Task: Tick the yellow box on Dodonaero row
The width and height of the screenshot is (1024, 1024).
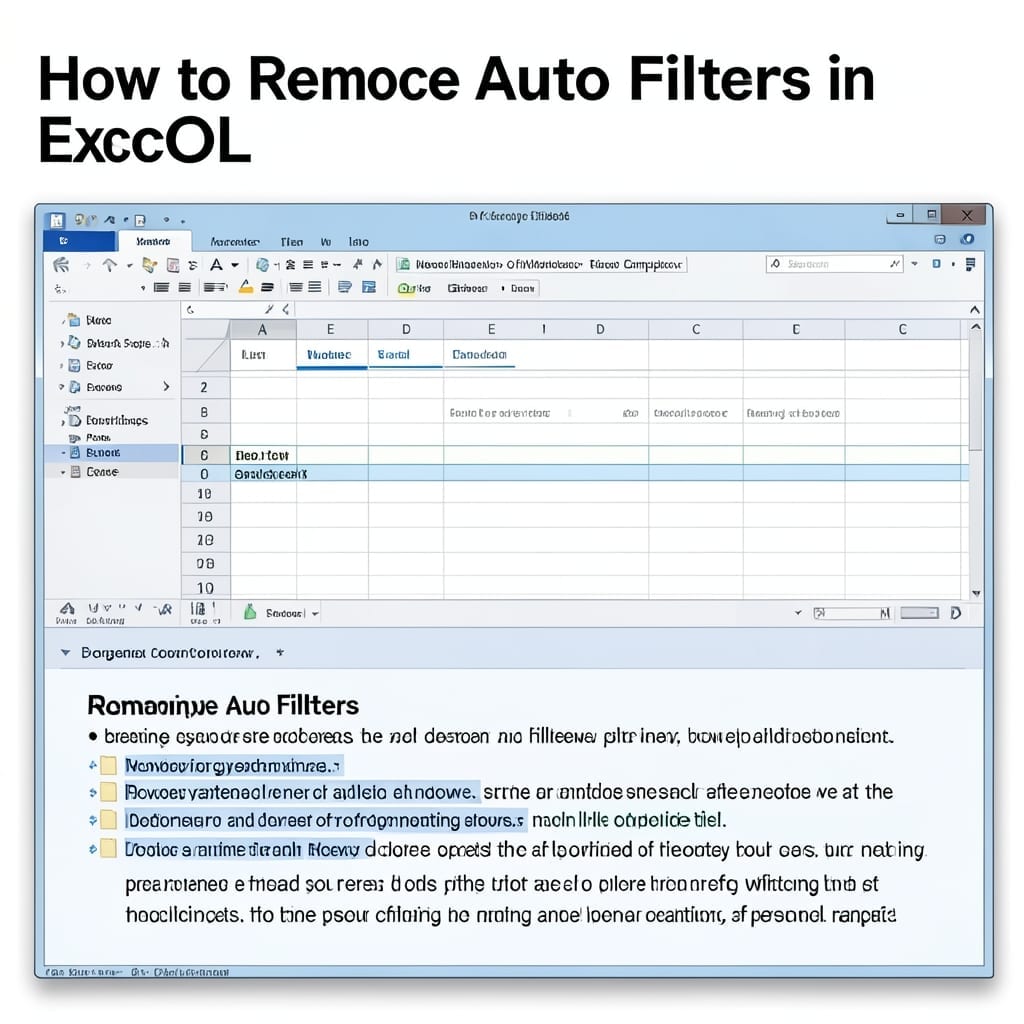Action: (x=108, y=820)
